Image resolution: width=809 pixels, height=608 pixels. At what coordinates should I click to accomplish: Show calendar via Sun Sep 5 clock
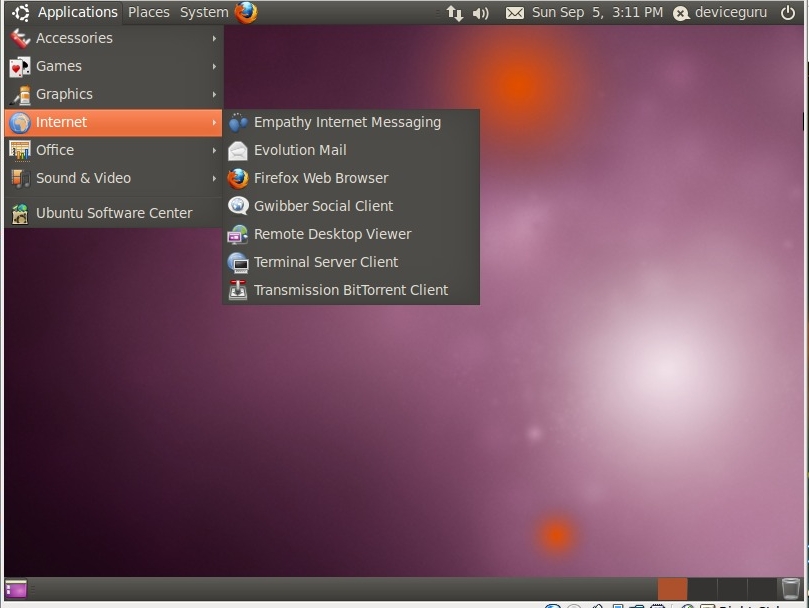click(x=597, y=12)
